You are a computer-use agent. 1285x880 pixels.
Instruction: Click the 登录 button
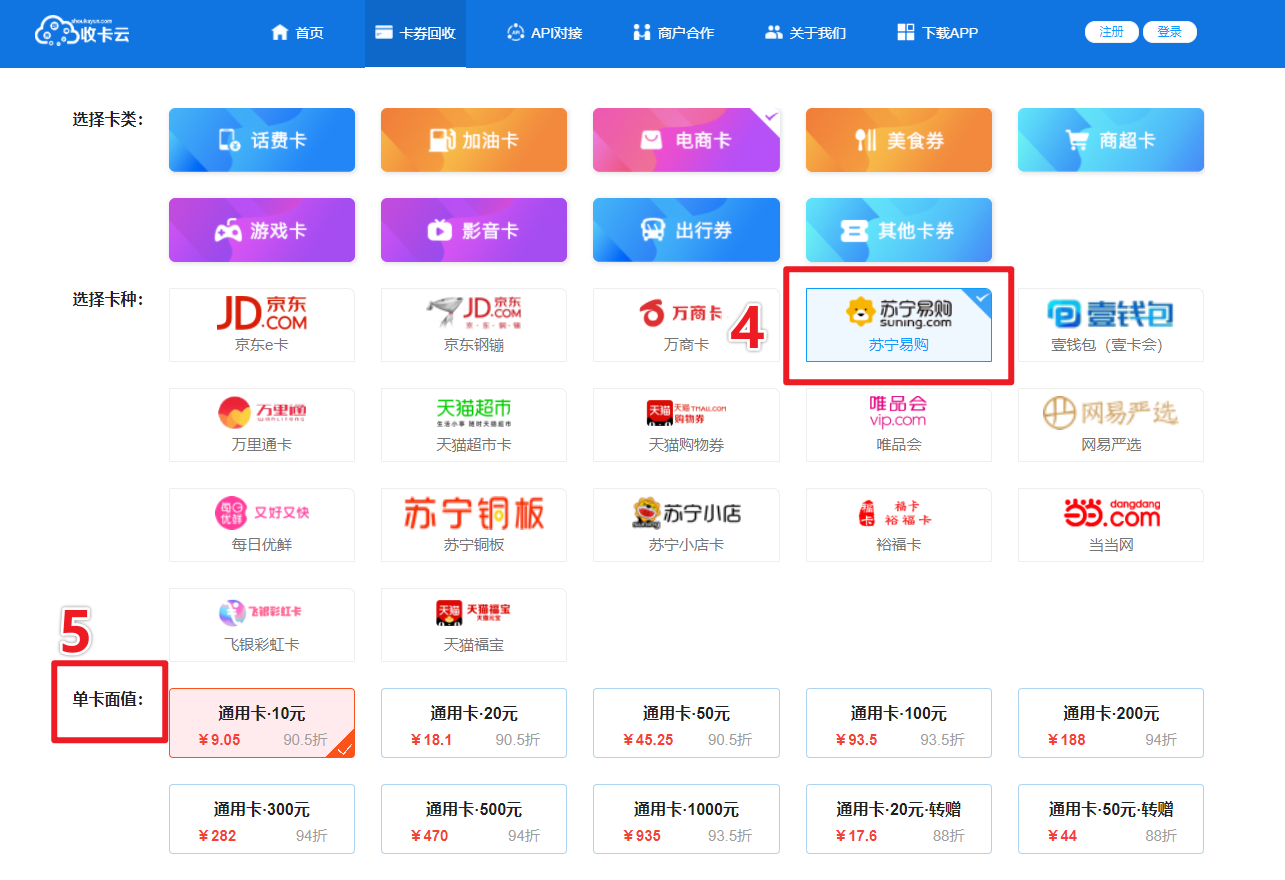1169,32
